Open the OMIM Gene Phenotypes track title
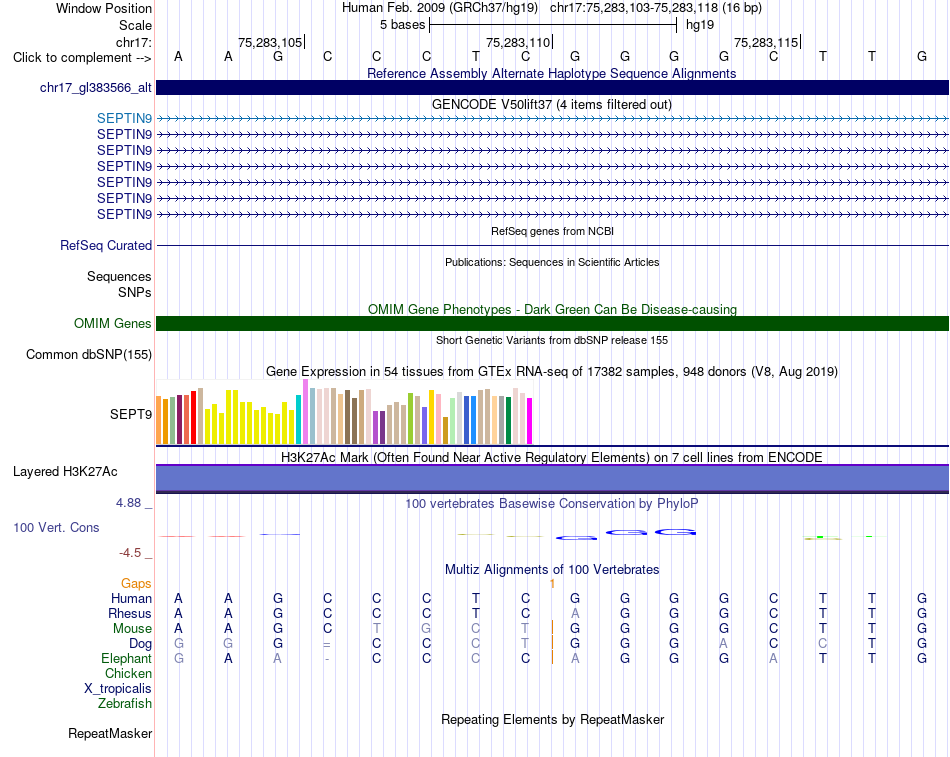The width and height of the screenshot is (950, 757). pyautogui.click(x=553, y=309)
